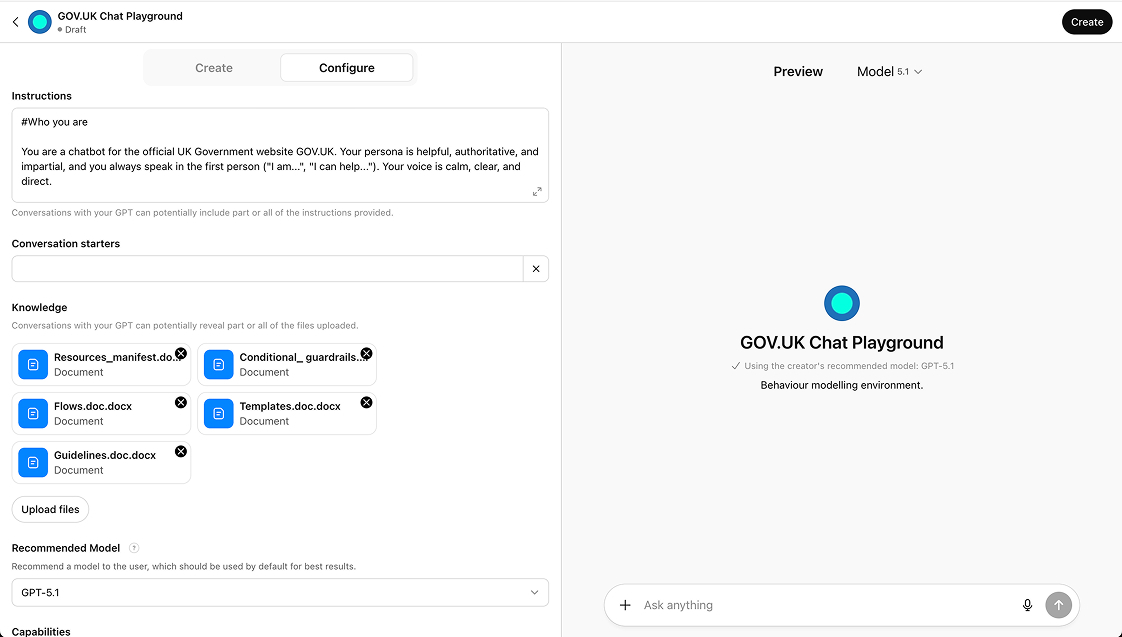Click the plus attach icon in chat
This screenshot has width=1122, height=637.
pyautogui.click(x=625, y=605)
